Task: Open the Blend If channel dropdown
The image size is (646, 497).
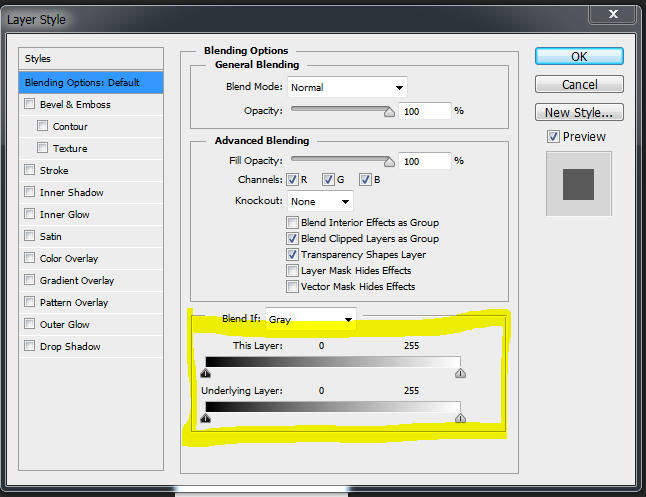Action: pyautogui.click(x=311, y=319)
